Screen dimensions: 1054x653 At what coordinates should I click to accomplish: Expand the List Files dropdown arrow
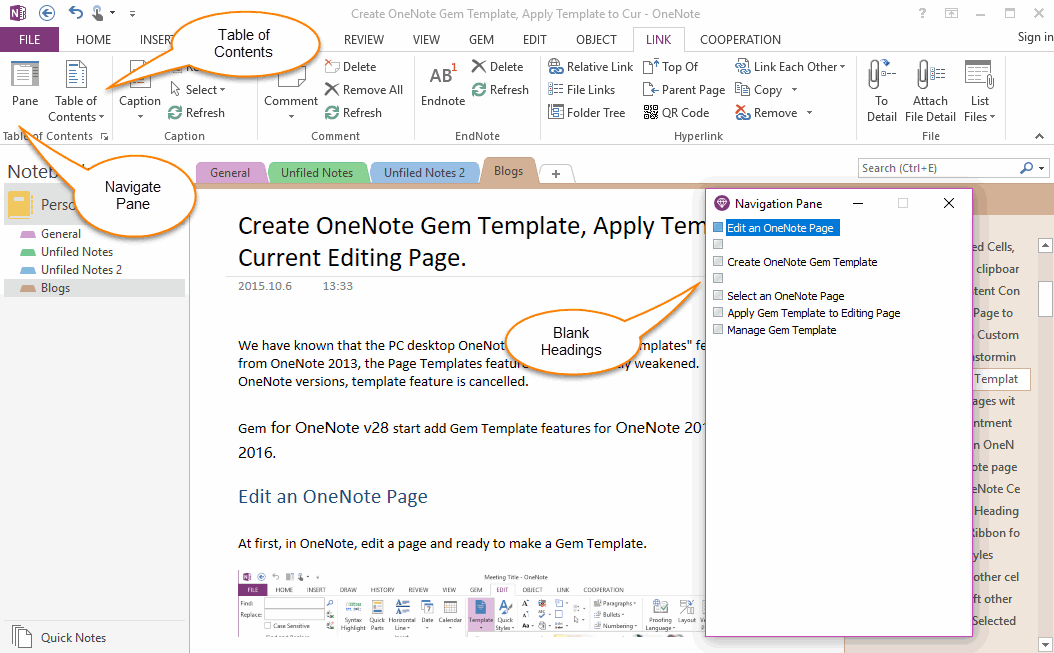[x=991, y=117]
